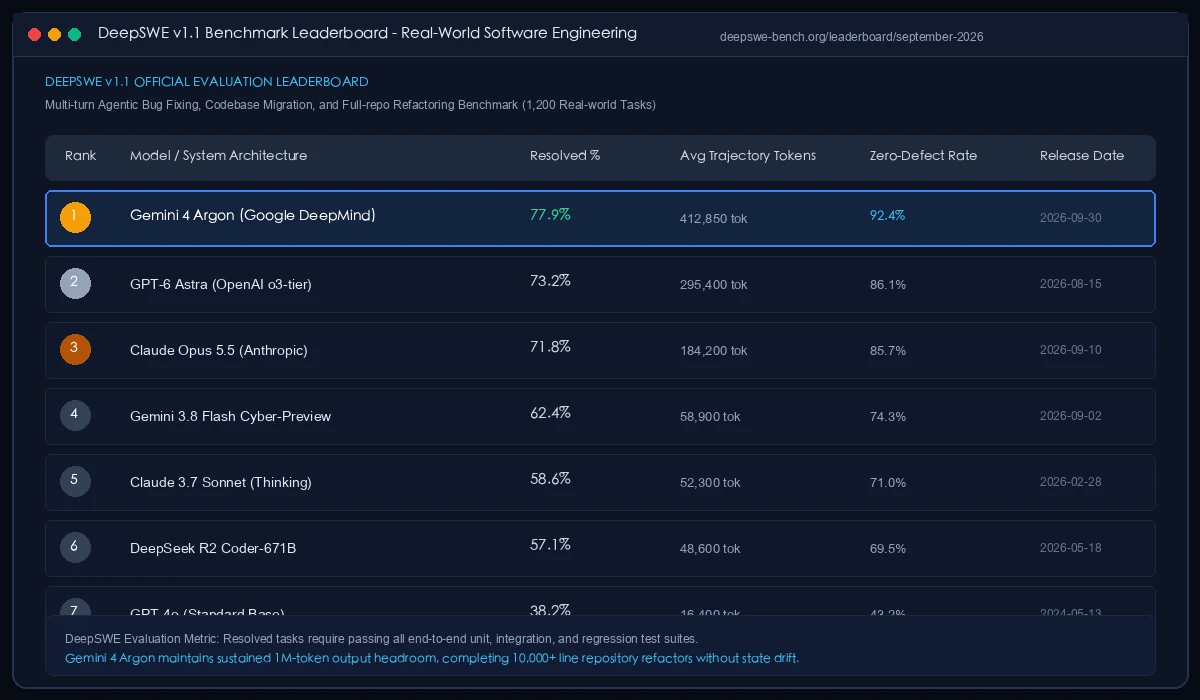Click the 71.8% resolved score

click(550, 347)
